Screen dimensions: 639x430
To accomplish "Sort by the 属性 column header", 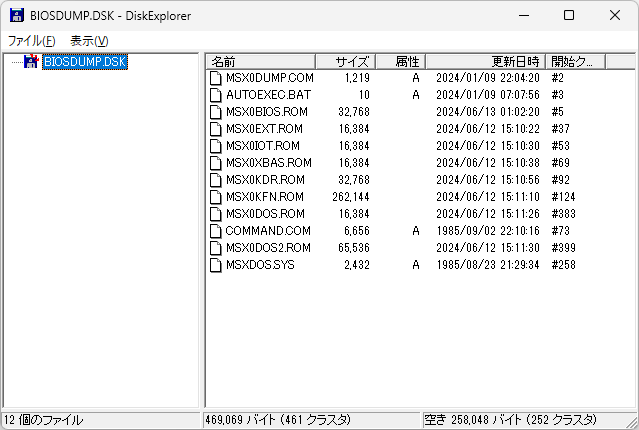I will point(401,62).
